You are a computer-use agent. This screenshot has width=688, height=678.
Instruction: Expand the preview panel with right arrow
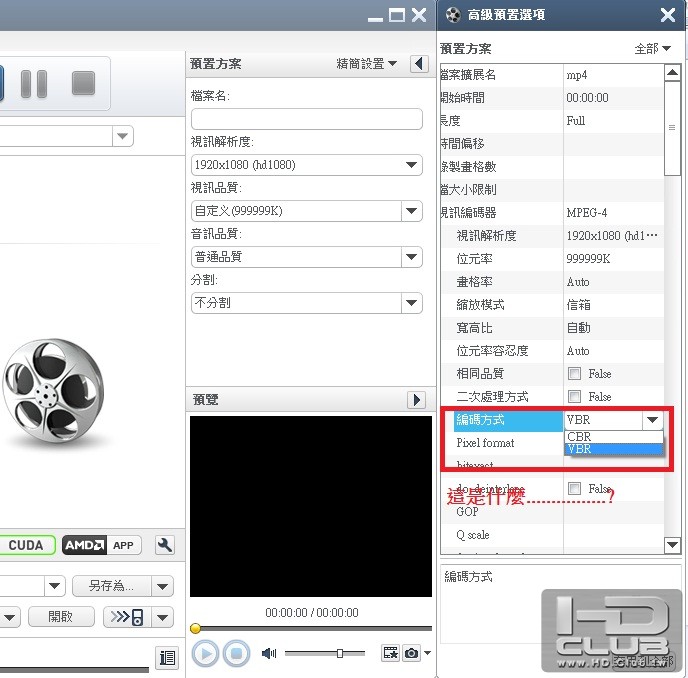pos(416,400)
